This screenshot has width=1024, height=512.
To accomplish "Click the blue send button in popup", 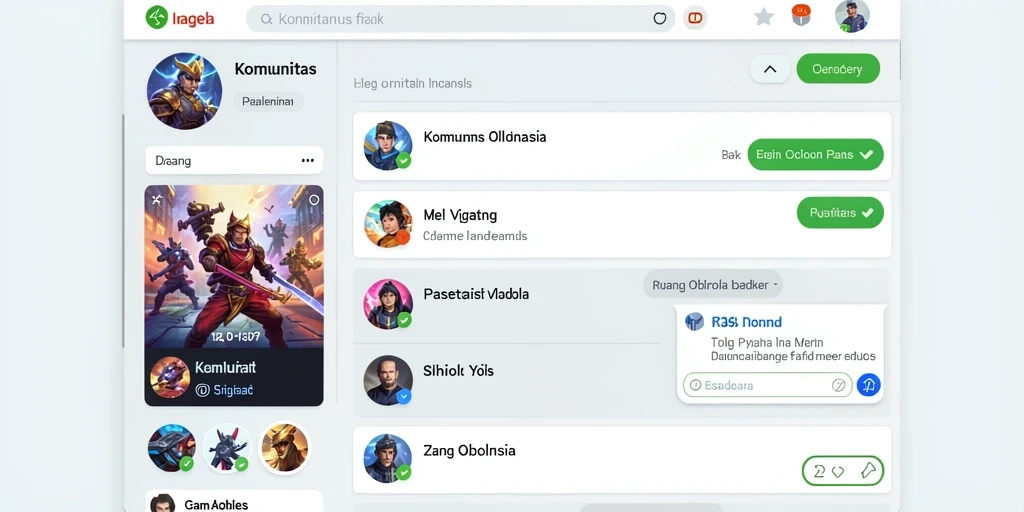I will (x=868, y=385).
